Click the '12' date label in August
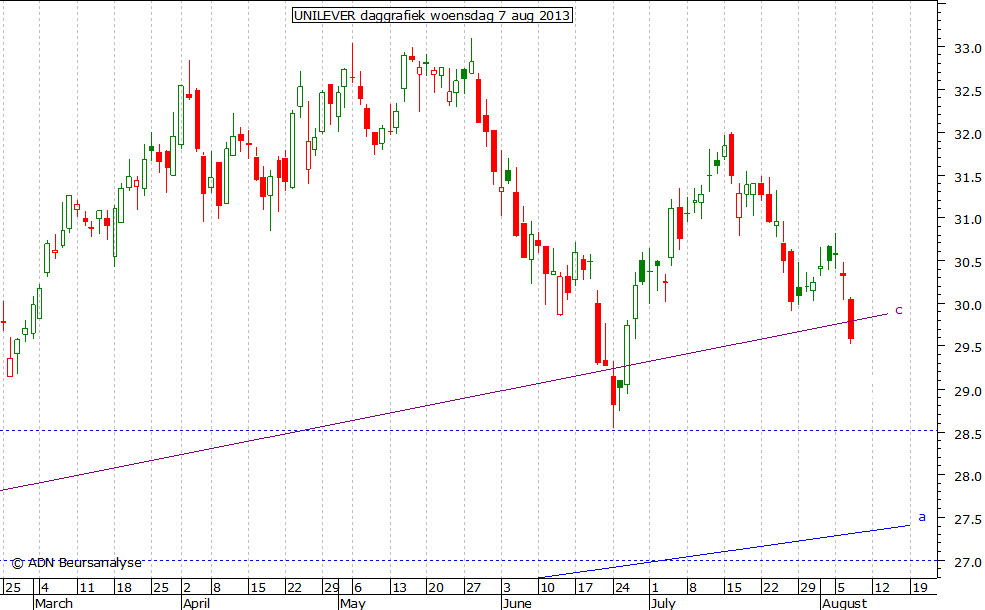This screenshot has height=610, width=985. tap(882, 588)
